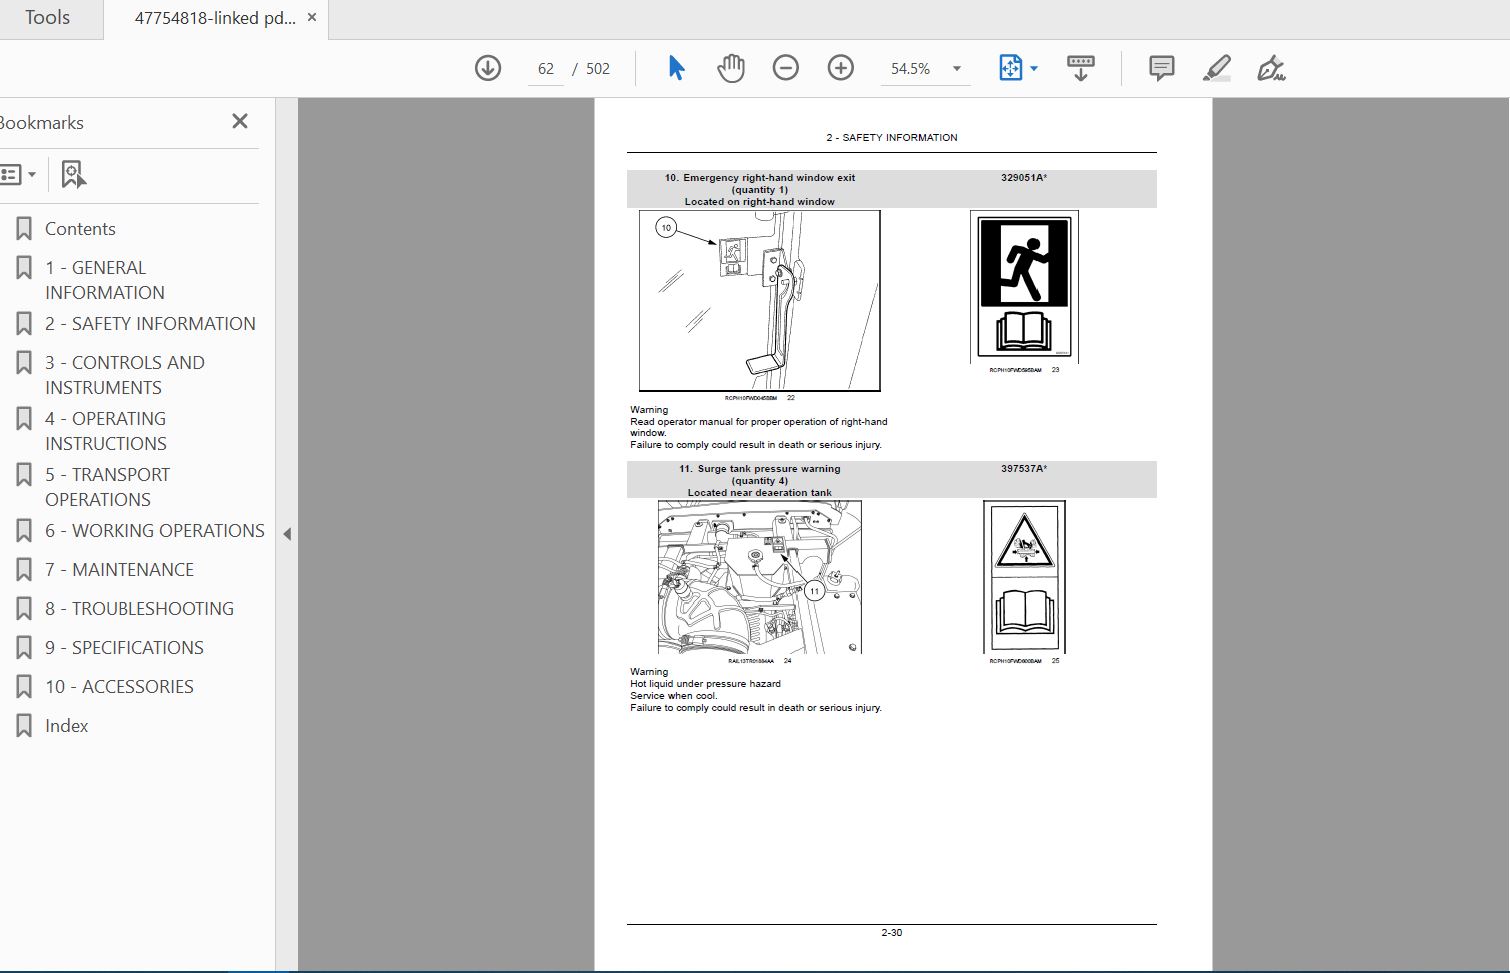The image size is (1510, 973).
Task: Open the 10 - ACCESSORIES bookmark
Action: 119,687
